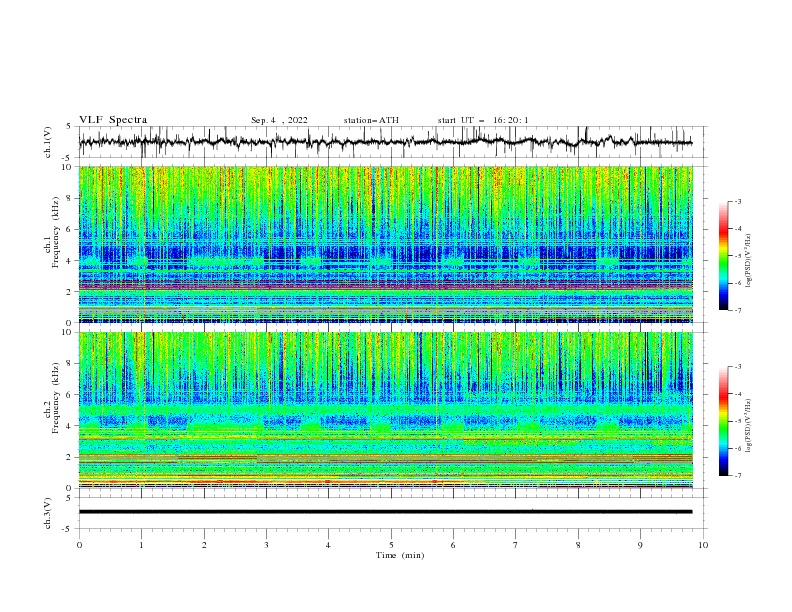
Task: Click the "start UT = 16:20: 1" text
Action: tap(483, 120)
